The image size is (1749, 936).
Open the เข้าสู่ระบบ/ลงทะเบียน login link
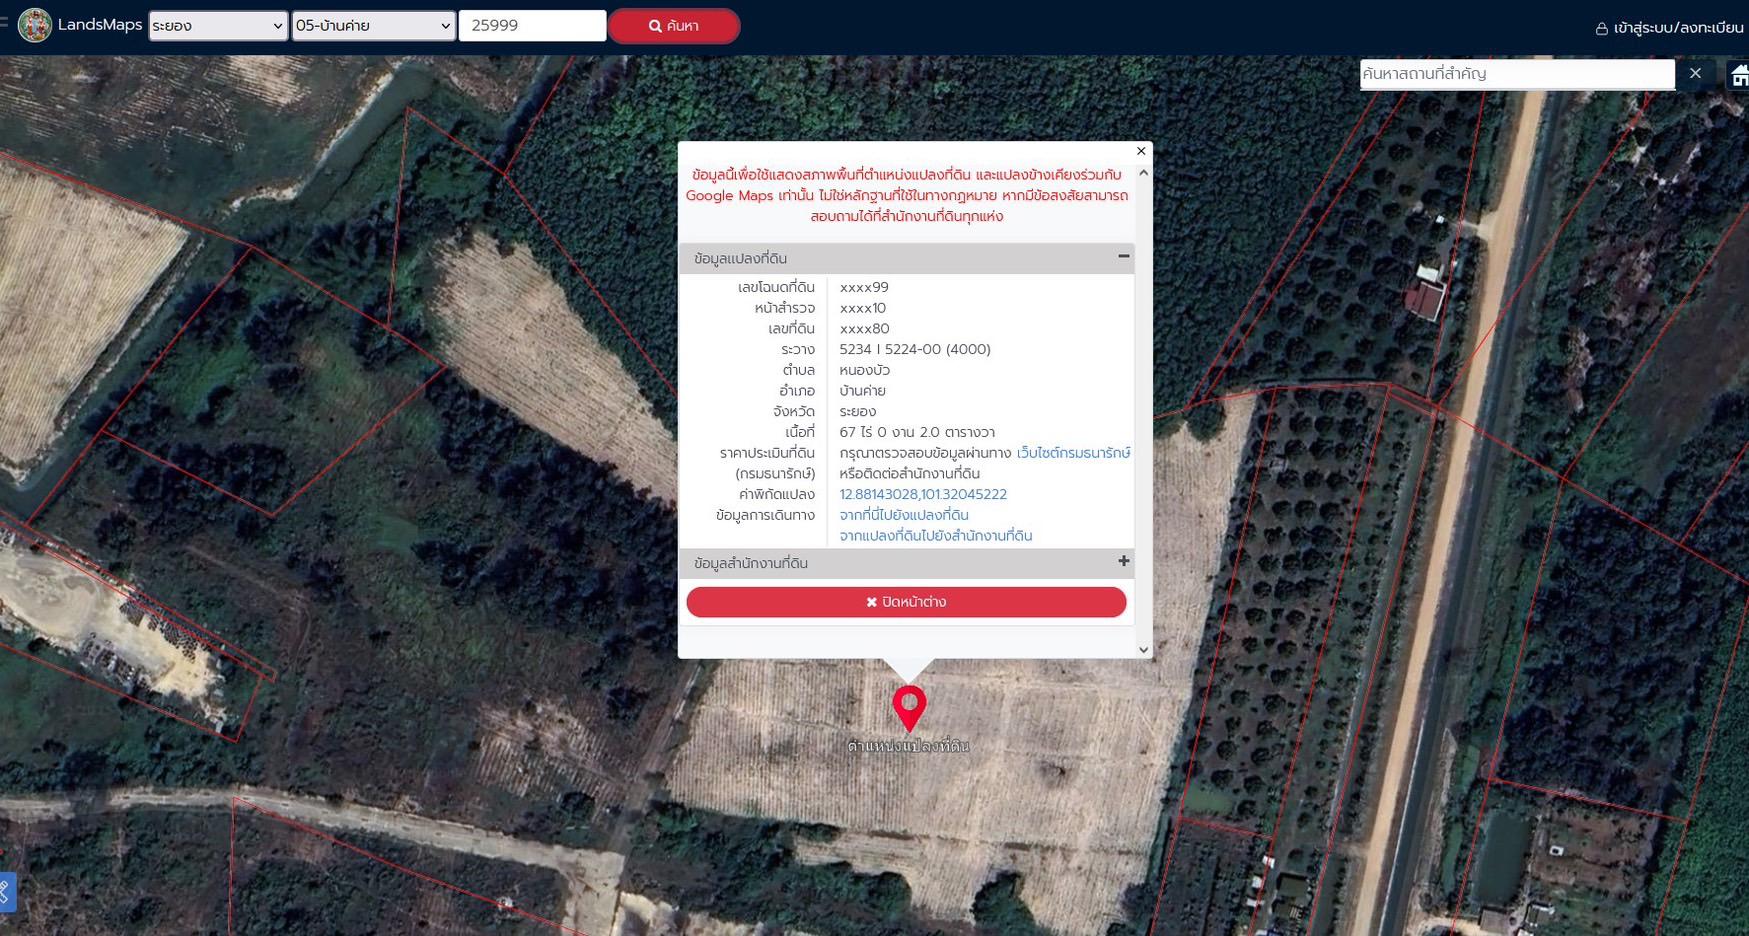(x=1669, y=28)
